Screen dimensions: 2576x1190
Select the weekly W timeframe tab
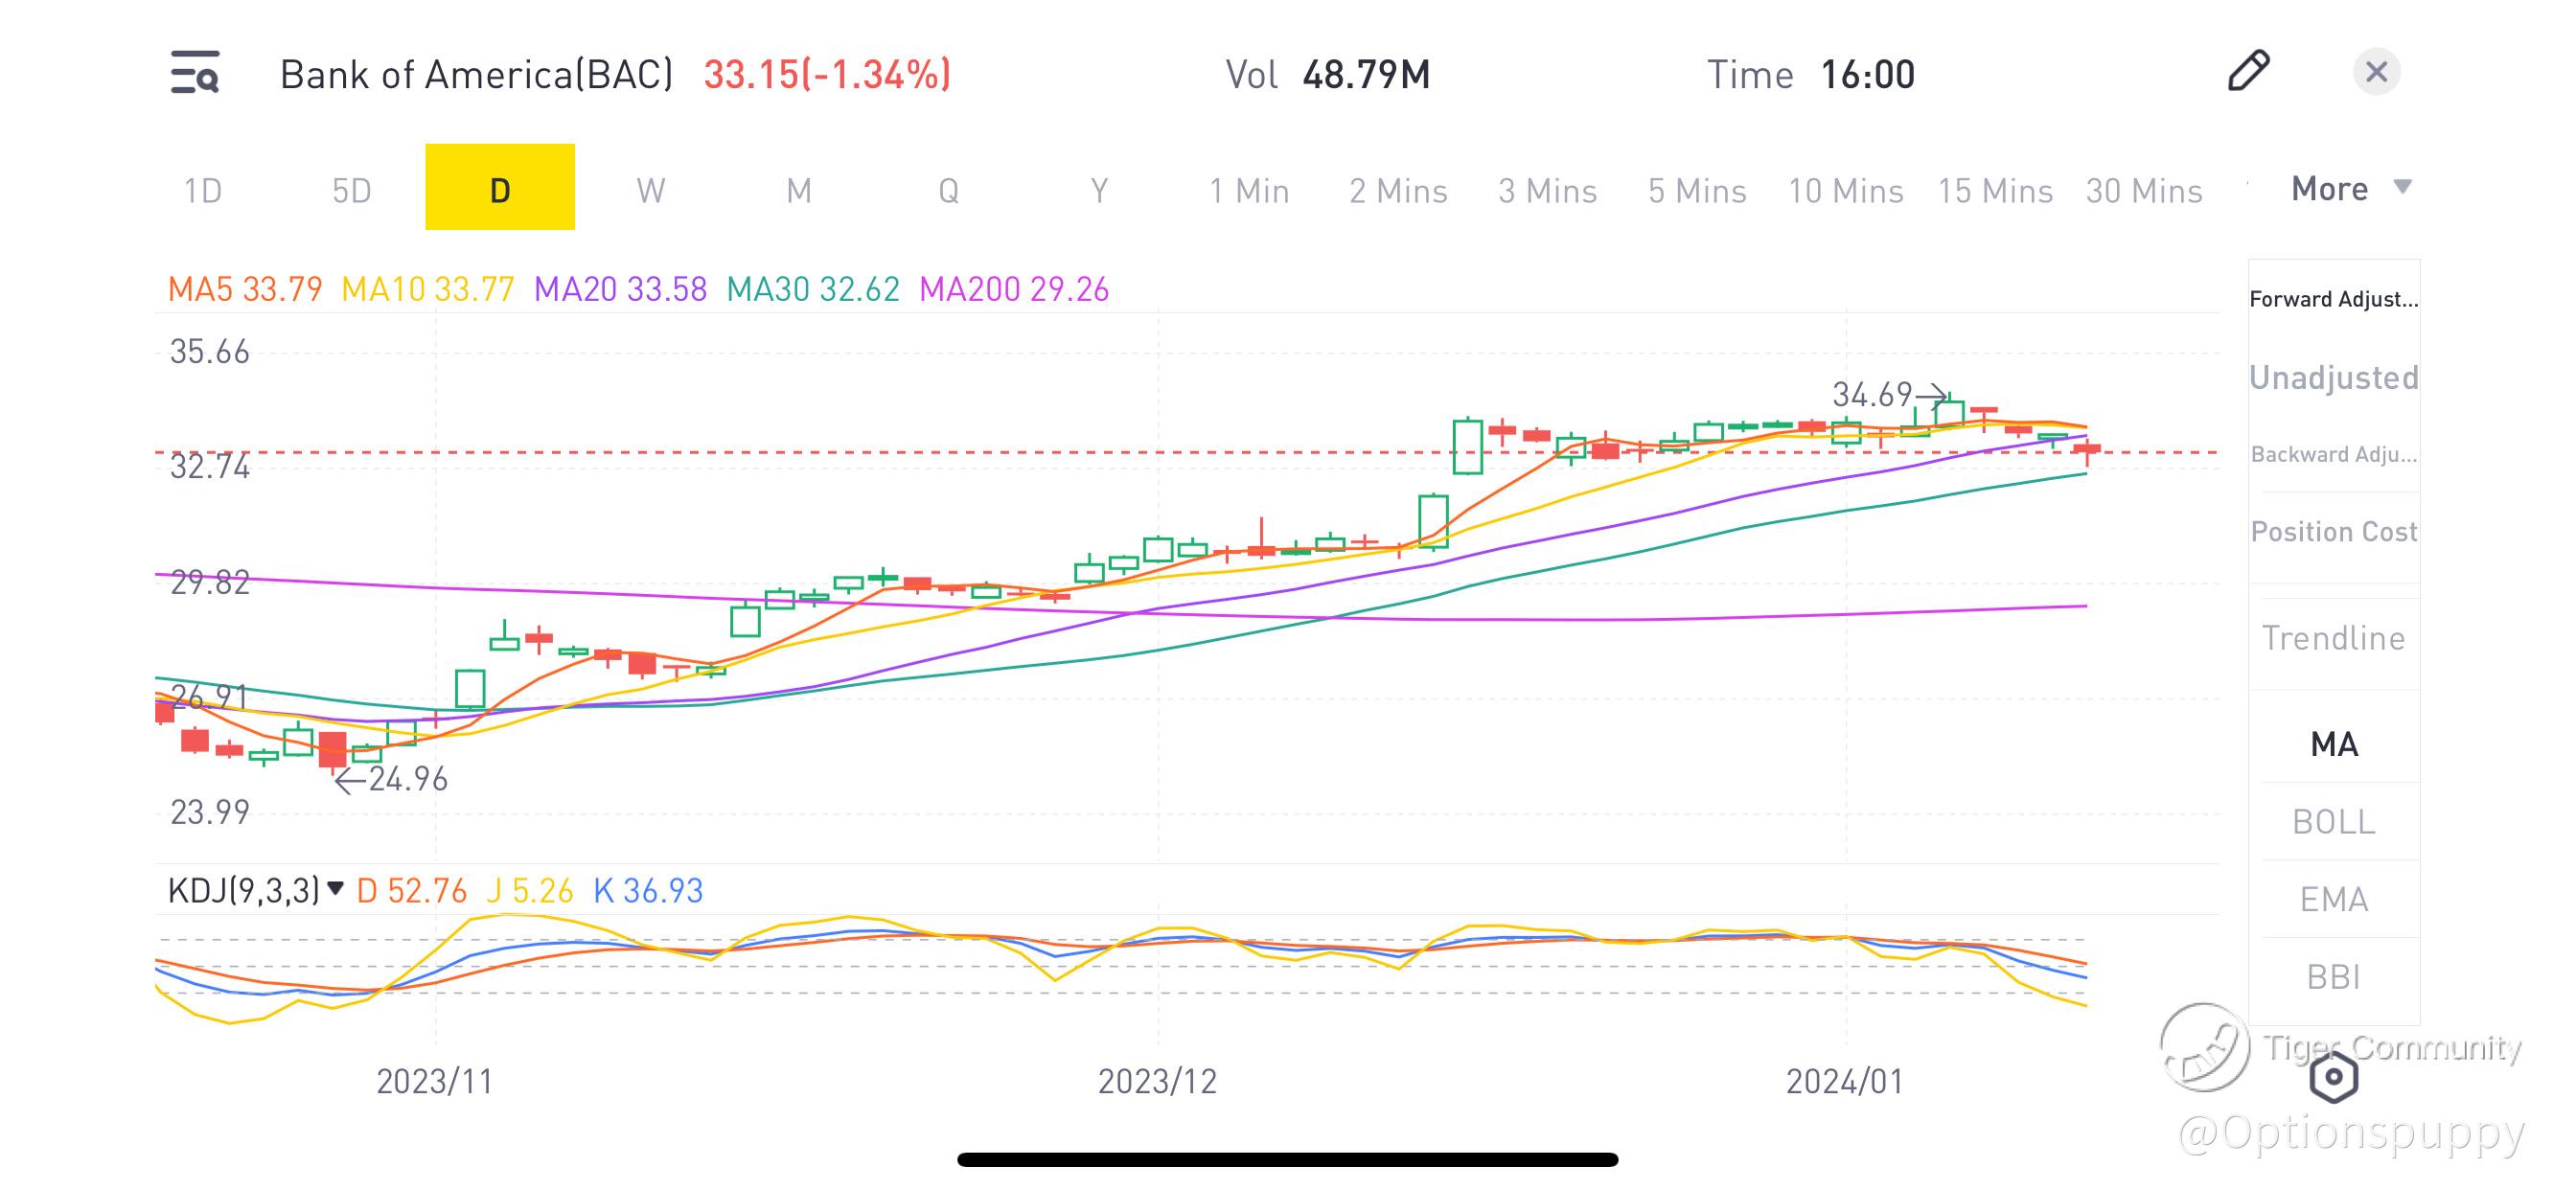pyautogui.click(x=650, y=190)
